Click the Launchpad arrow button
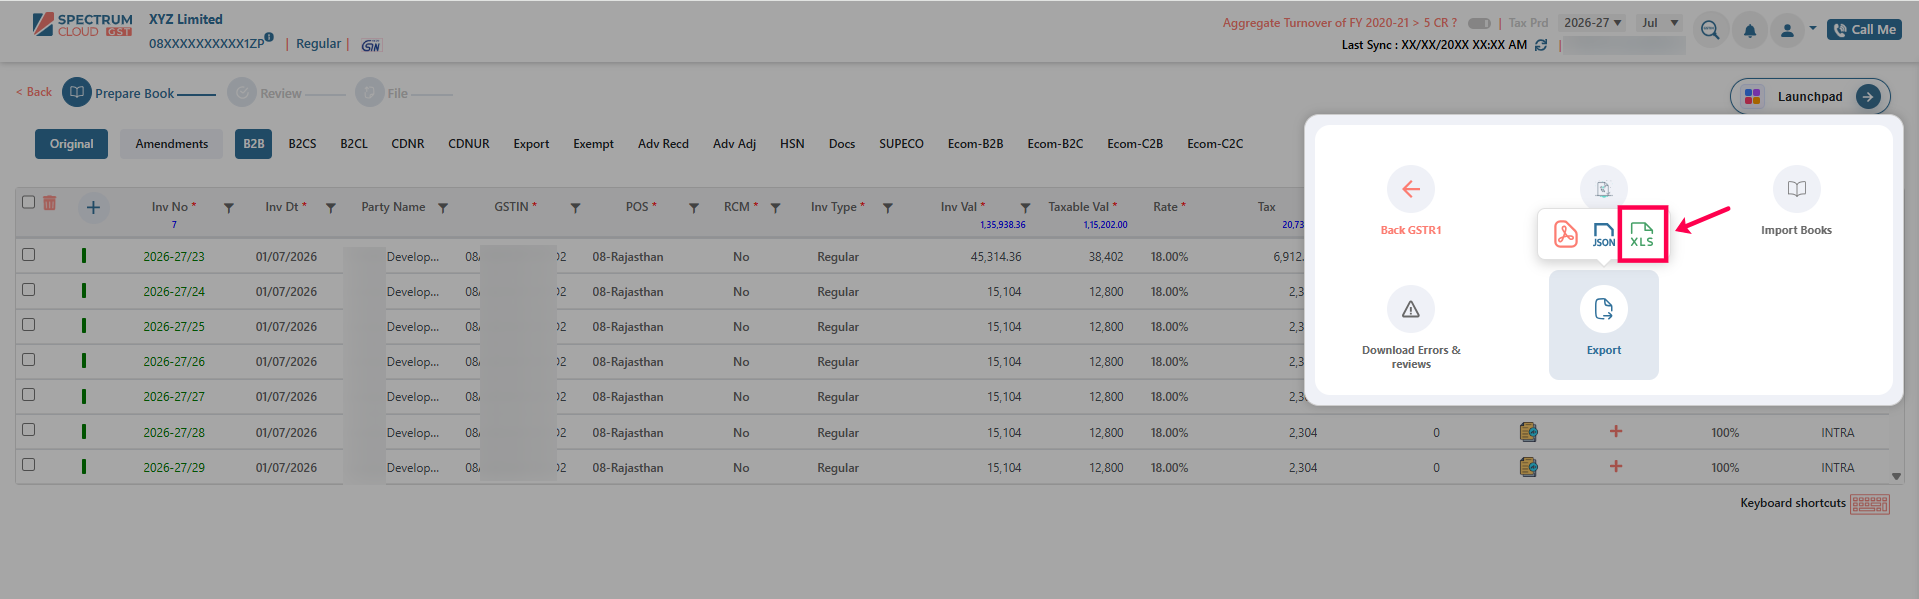 (1868, 96)
